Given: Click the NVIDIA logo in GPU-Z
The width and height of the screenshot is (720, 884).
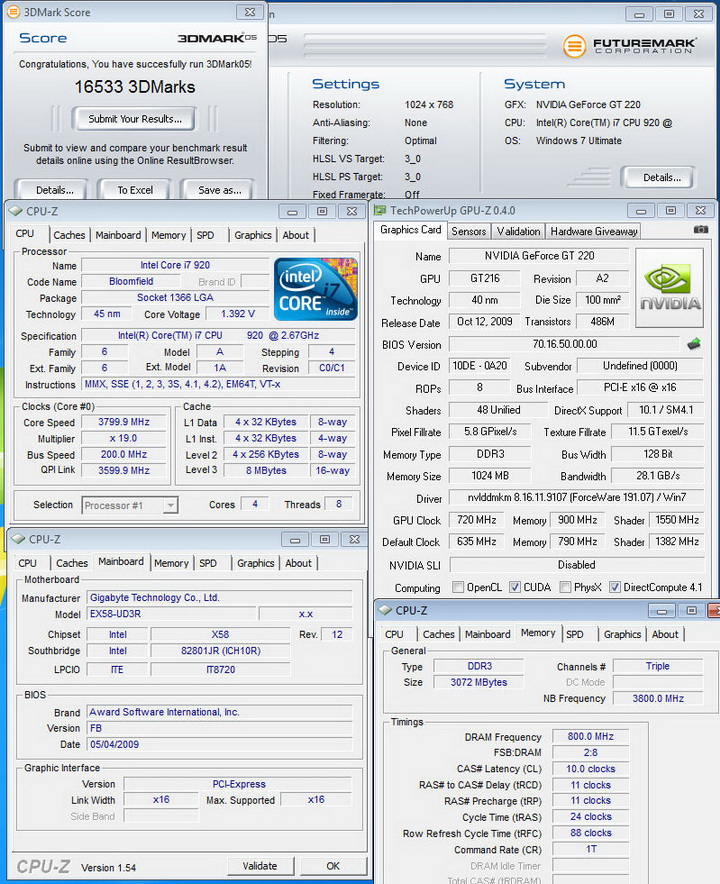Looking at the screenshot, I should pyautogui.click(x=669, y=288).
